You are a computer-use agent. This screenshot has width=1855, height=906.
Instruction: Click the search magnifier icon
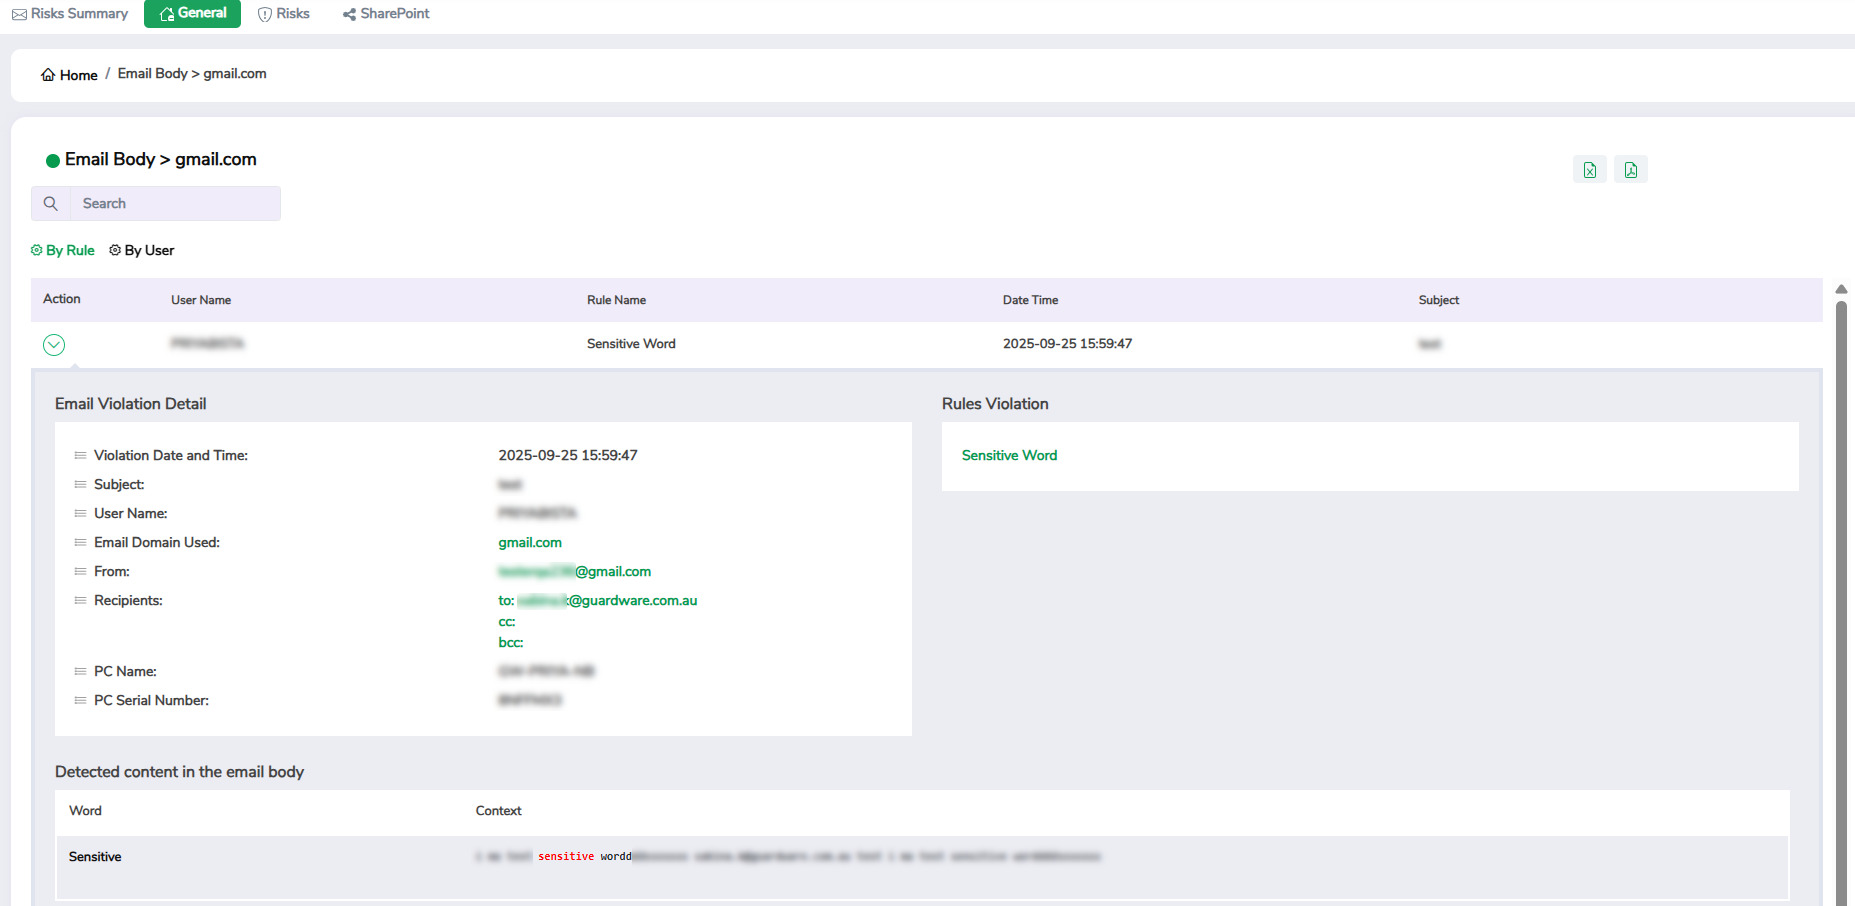click(x=51, y=203)
